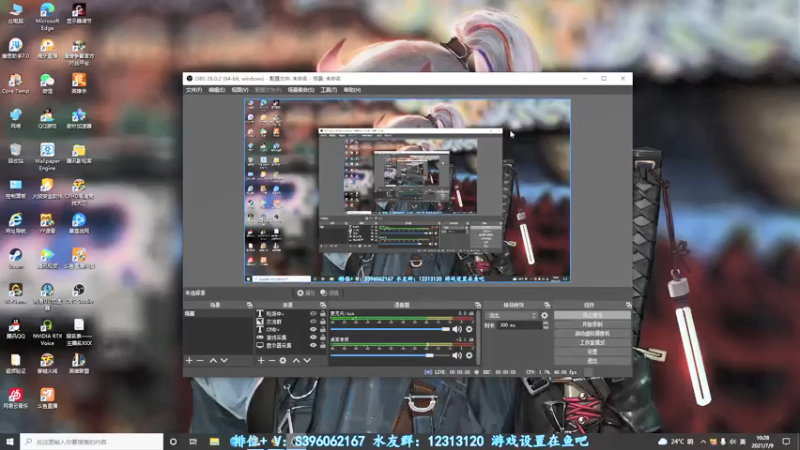
Task: Toggle lock on the display capture source
Action: click(x=322, y=345)
